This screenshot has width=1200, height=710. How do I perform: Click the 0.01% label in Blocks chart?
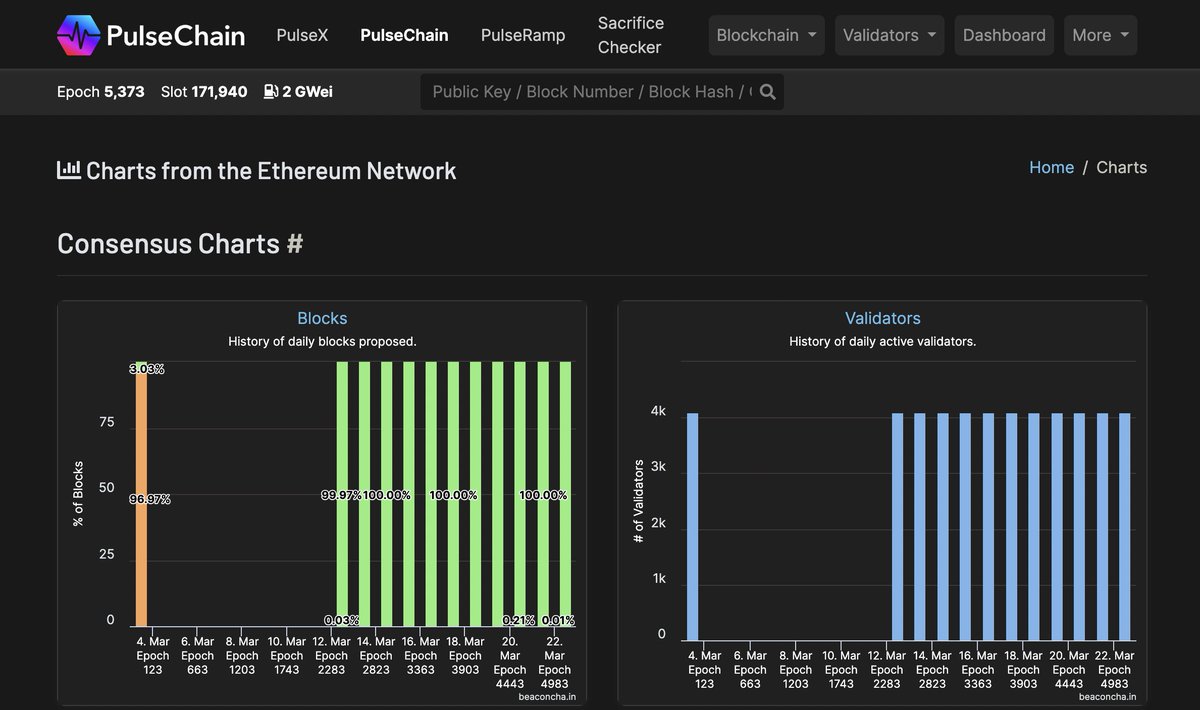(x=557, y=620)
